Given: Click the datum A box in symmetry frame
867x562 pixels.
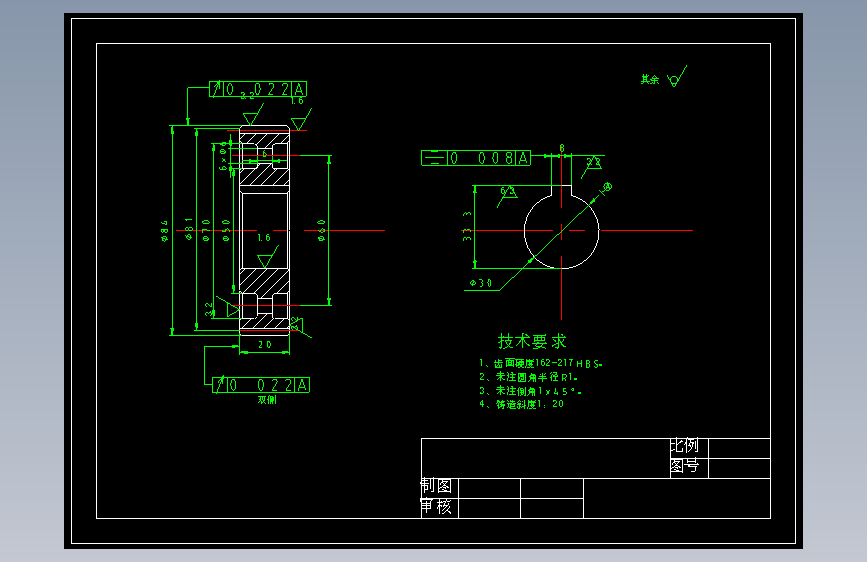Looking at the screenshot, I should click(523, 158).
